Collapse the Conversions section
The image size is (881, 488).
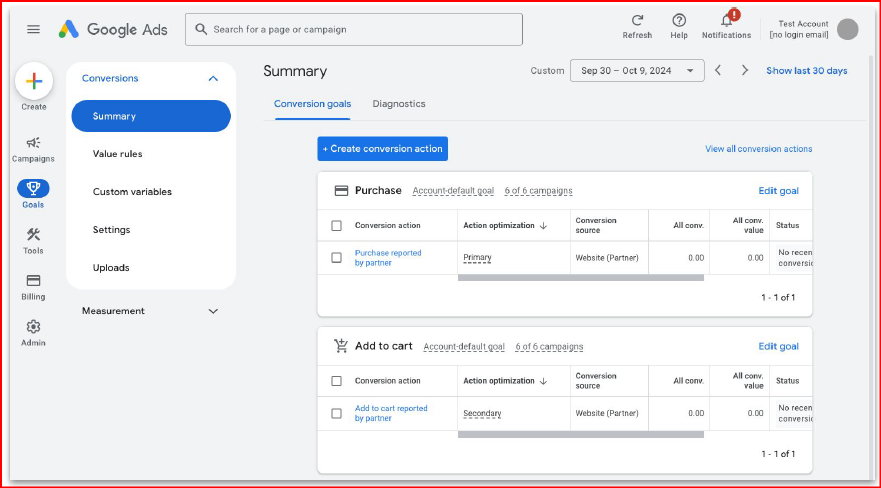(212, 78)
